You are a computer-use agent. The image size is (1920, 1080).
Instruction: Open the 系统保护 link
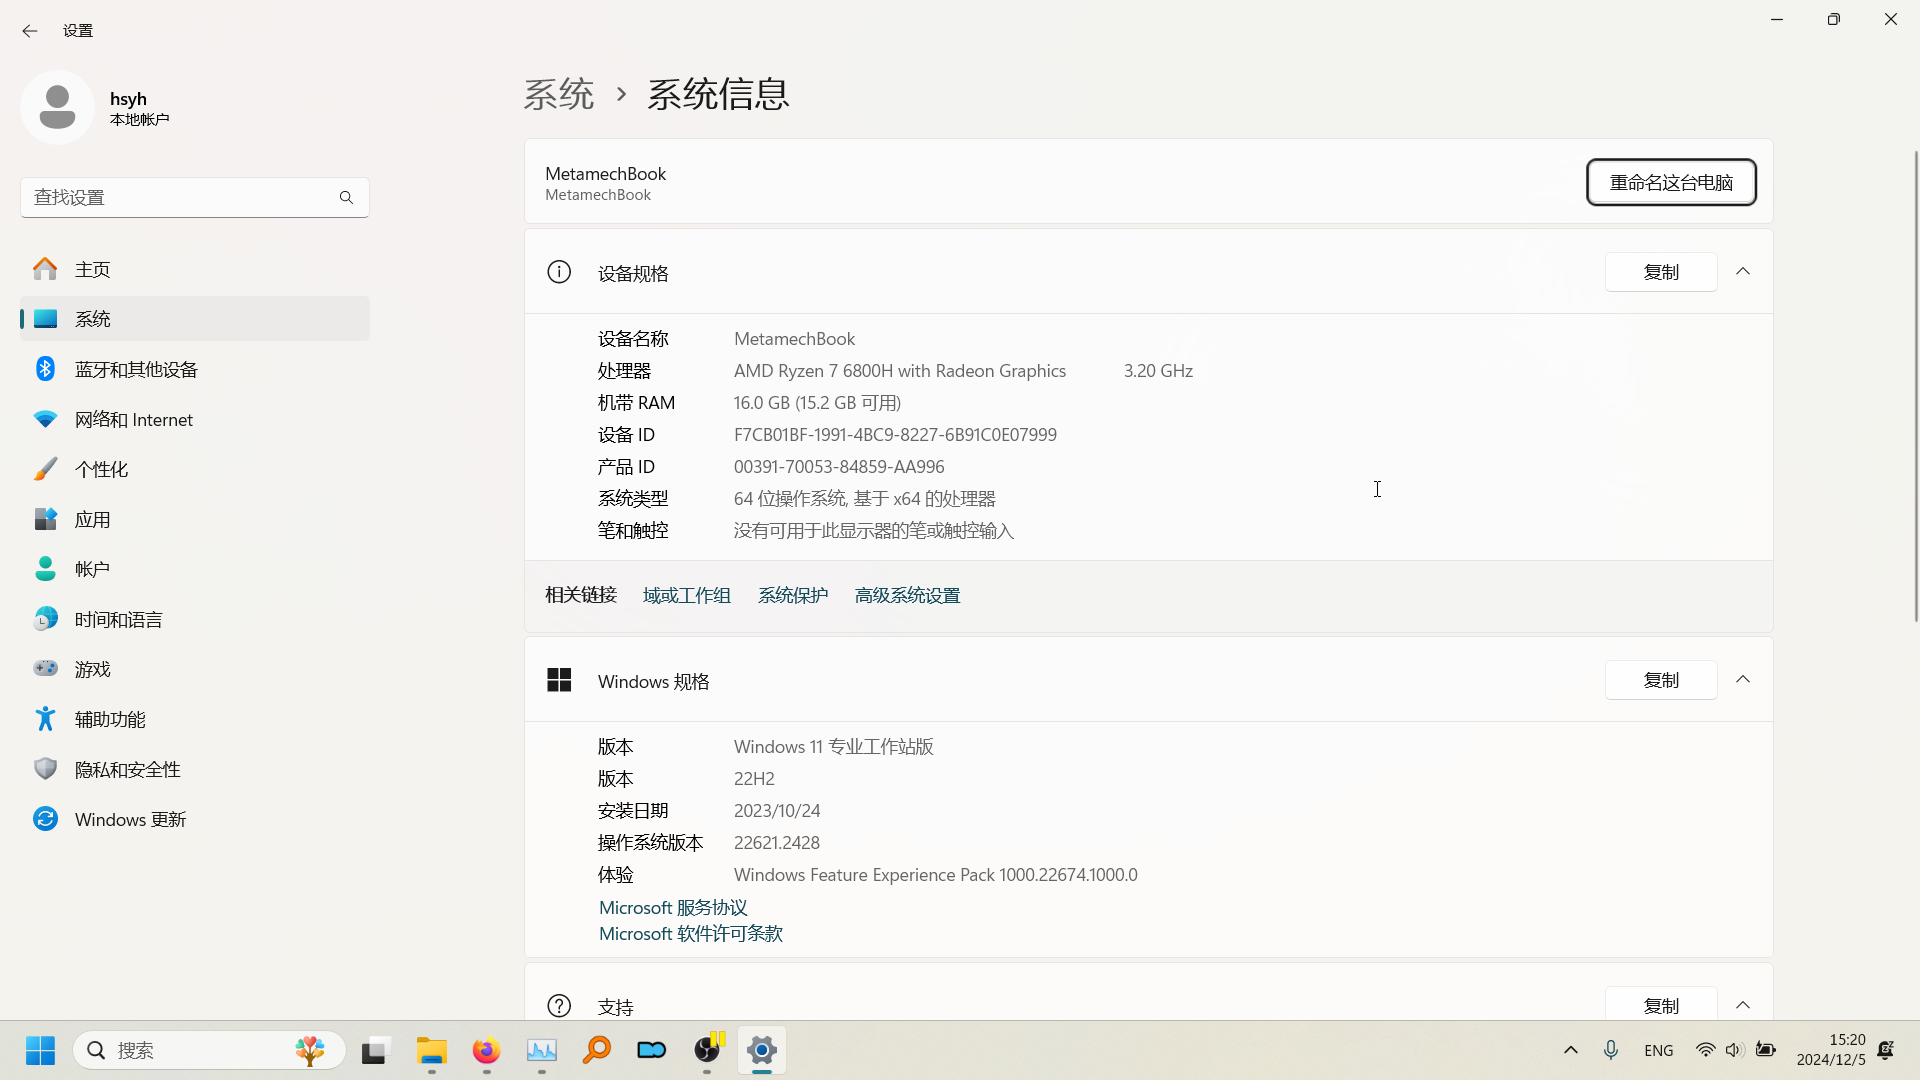click(793, 596)
